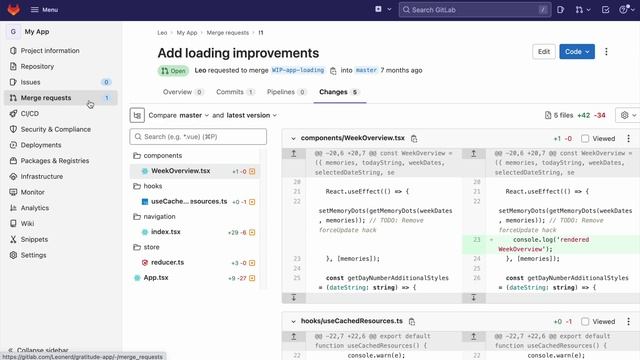Open CI/CD sidebar item

[30, 113]
